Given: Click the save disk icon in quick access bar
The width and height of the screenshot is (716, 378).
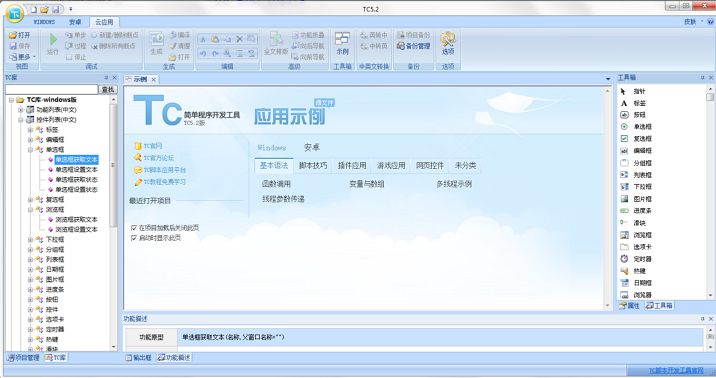Looking at the screenshot, I should tap(55, 9).
